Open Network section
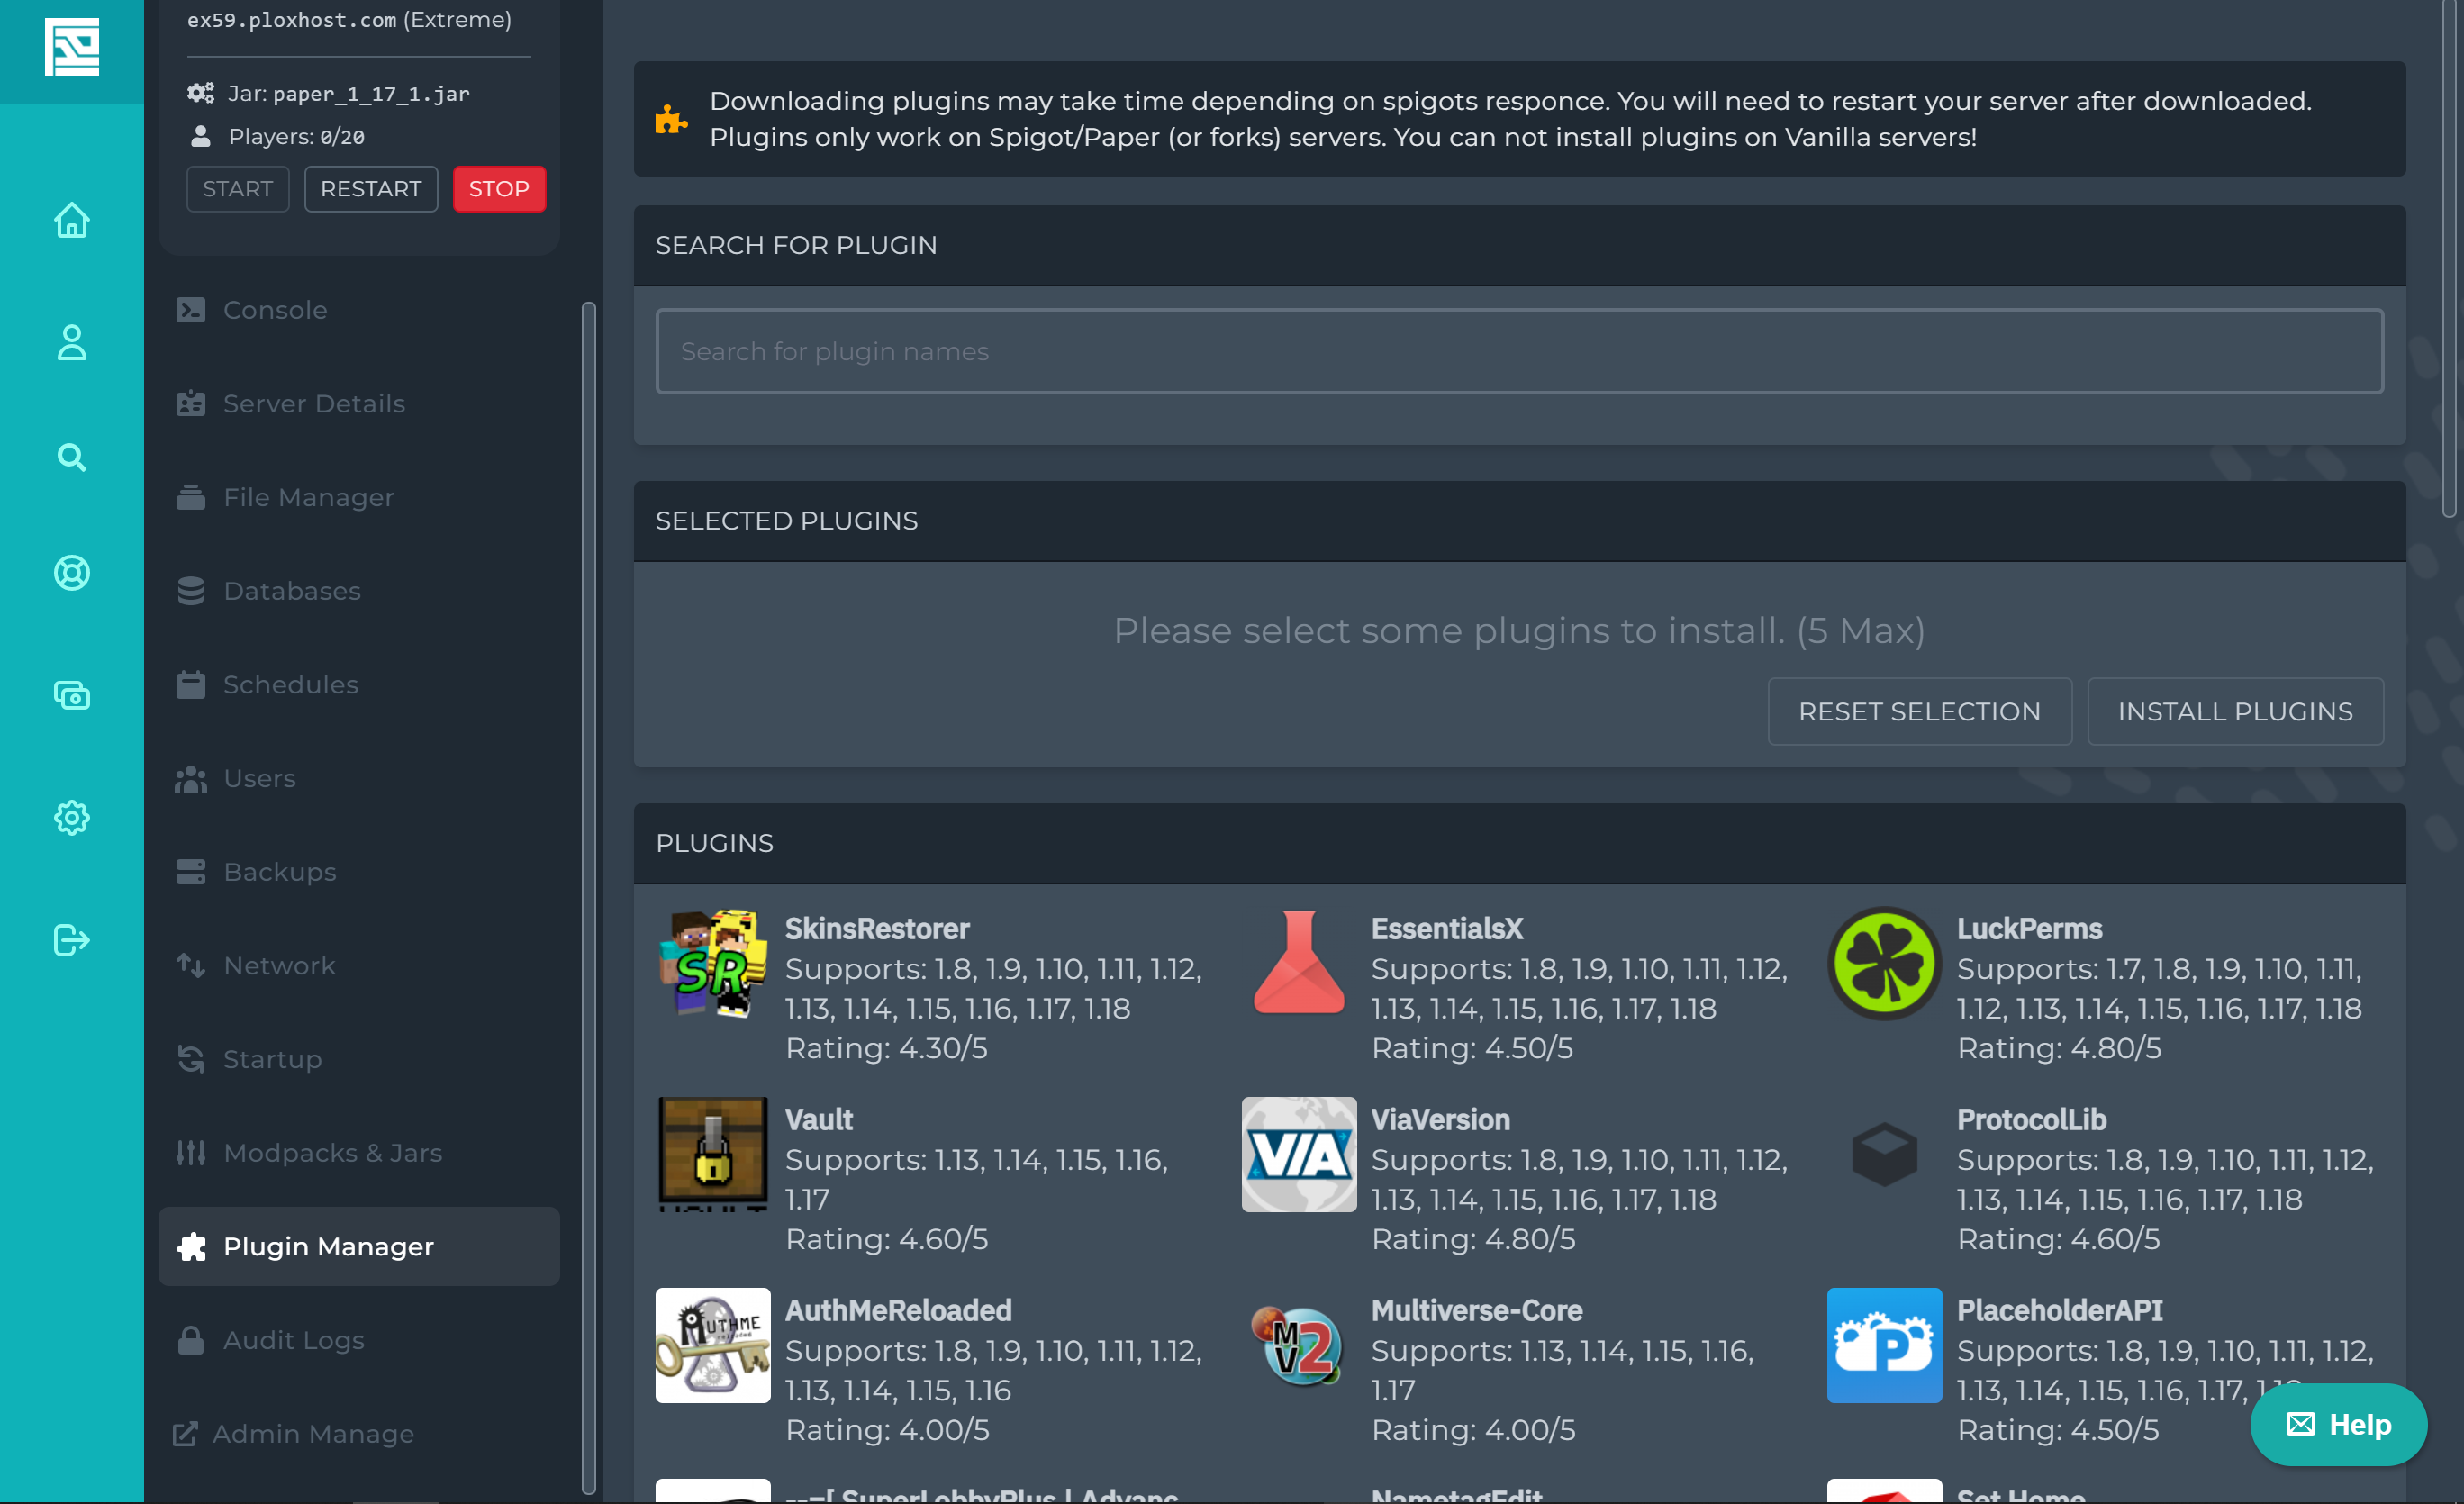 coord(359,966)
